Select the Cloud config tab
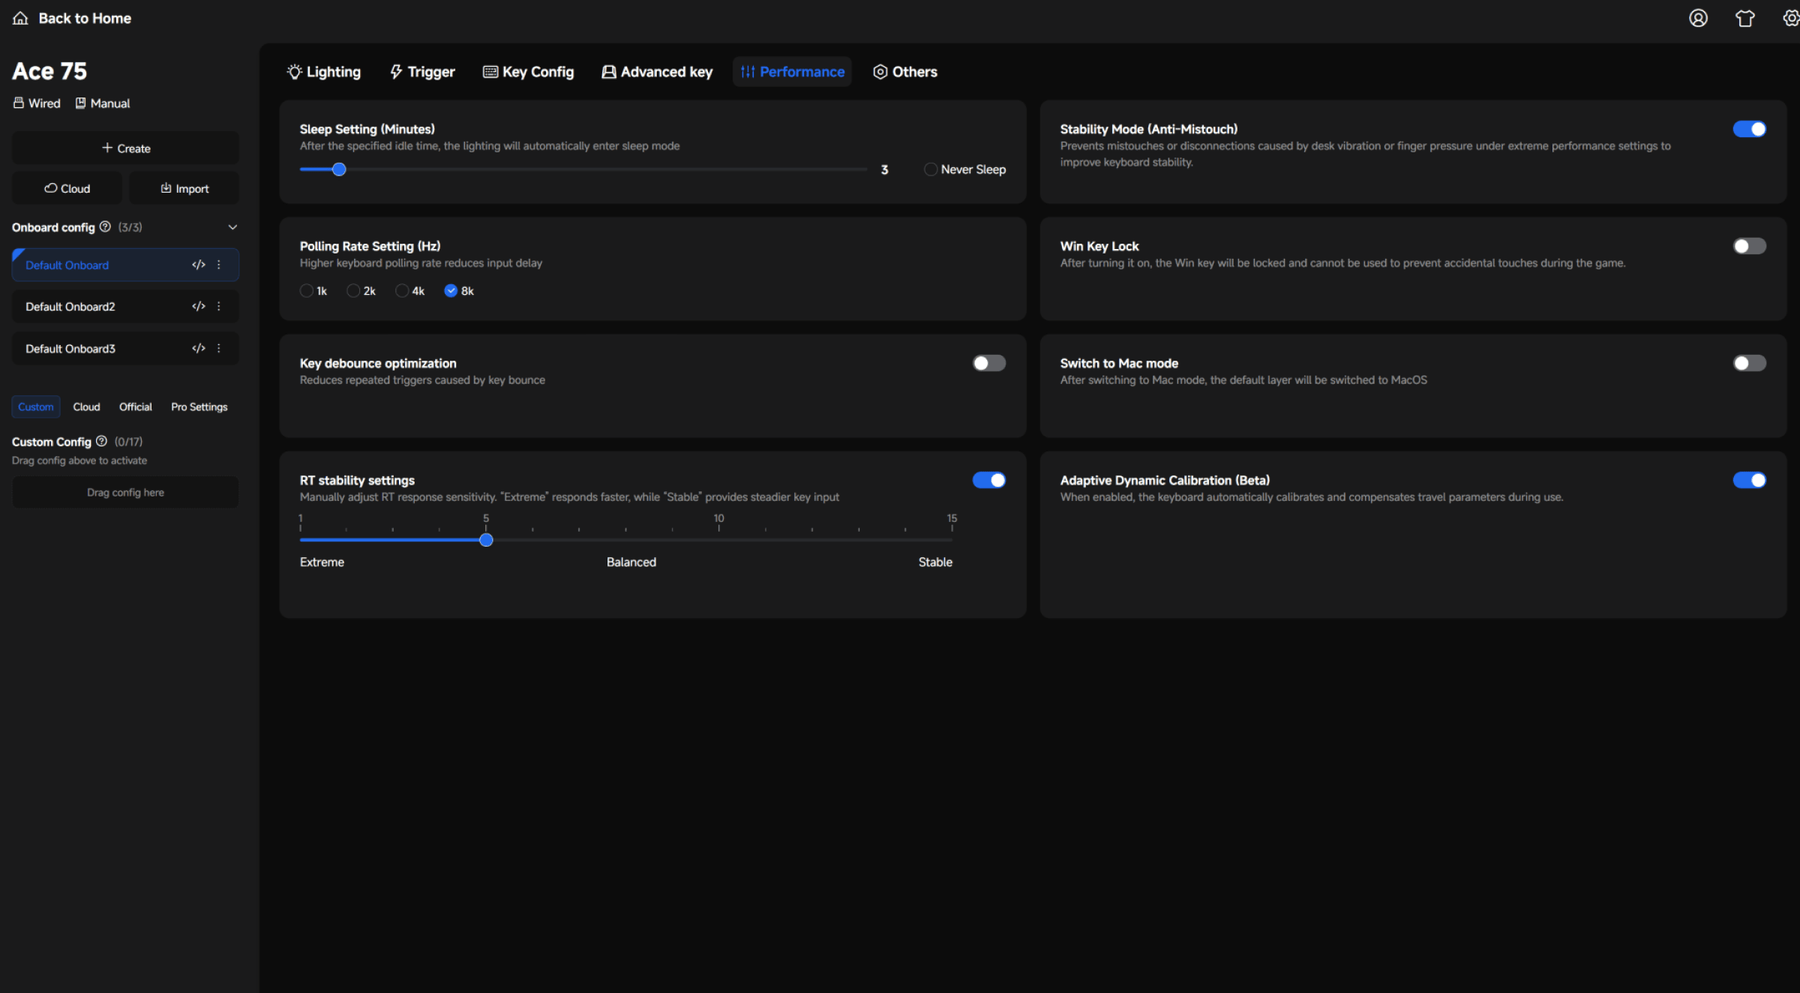The image size is (1800, 993). click(x=86, y=407)
